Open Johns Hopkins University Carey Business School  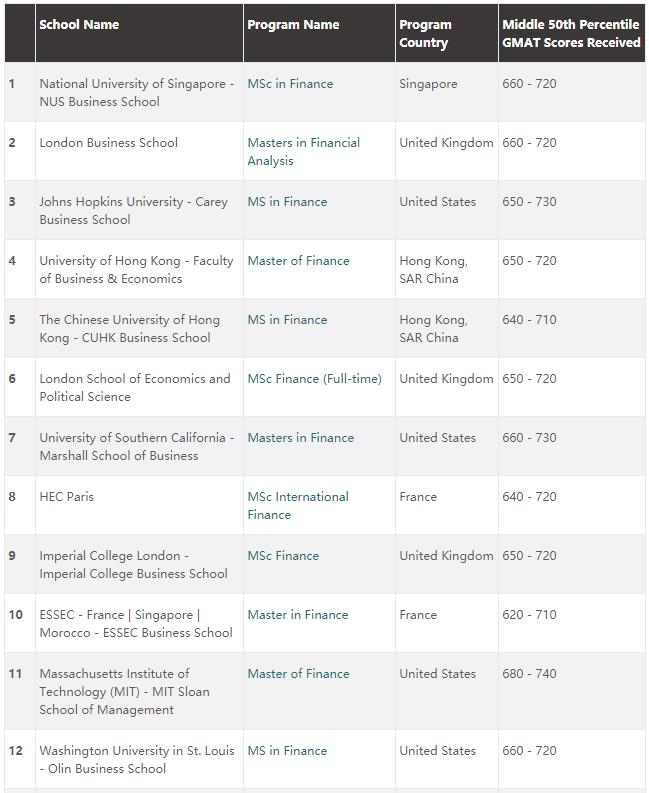[133, 211]
